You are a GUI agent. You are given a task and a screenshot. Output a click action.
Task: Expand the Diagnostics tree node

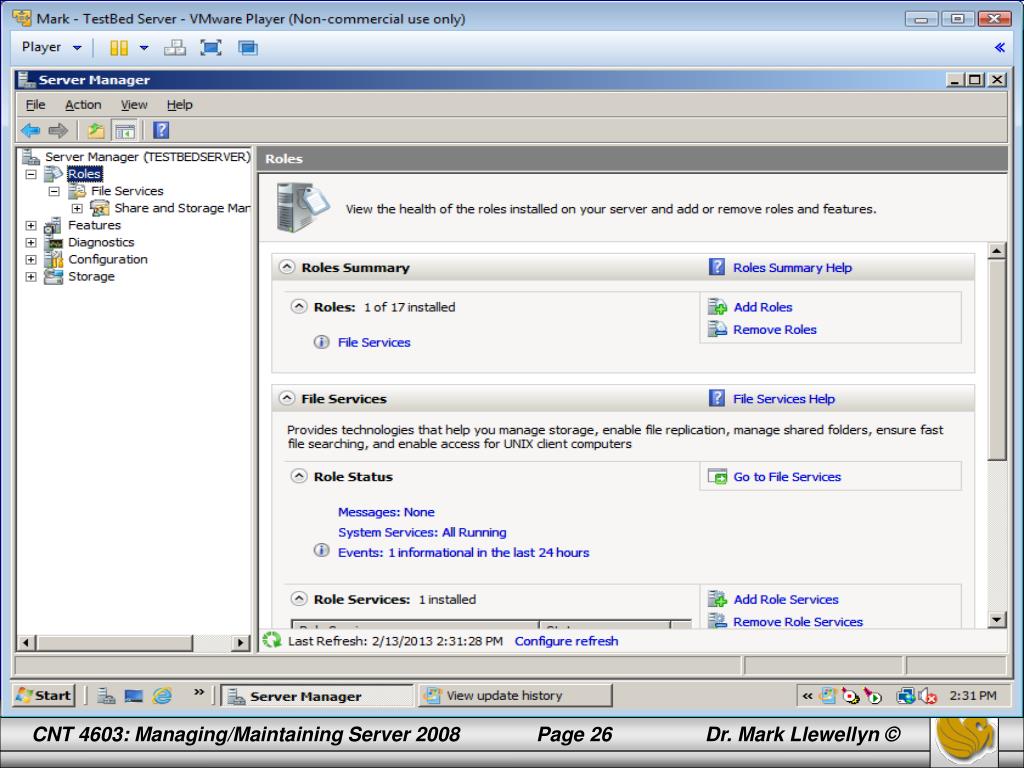point(31,242)
